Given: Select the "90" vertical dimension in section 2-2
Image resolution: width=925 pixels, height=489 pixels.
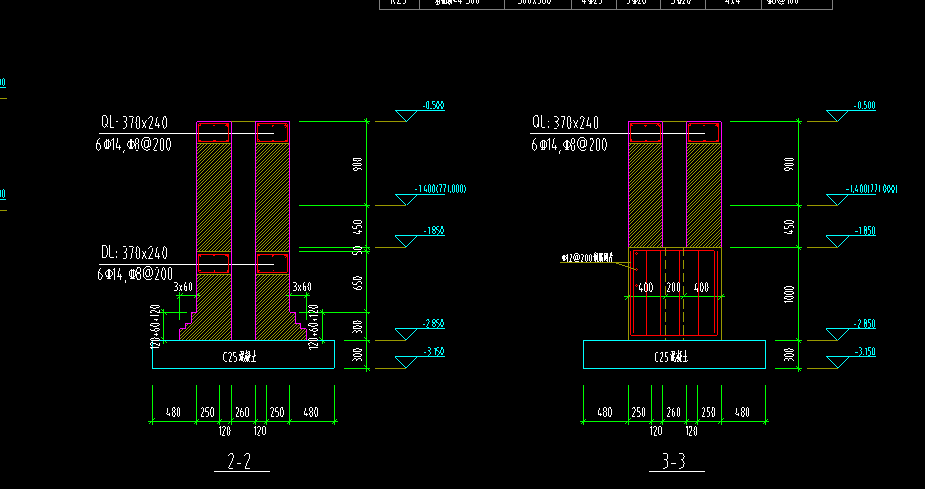Looking at the screenshot, I should (x=358, y=250).
